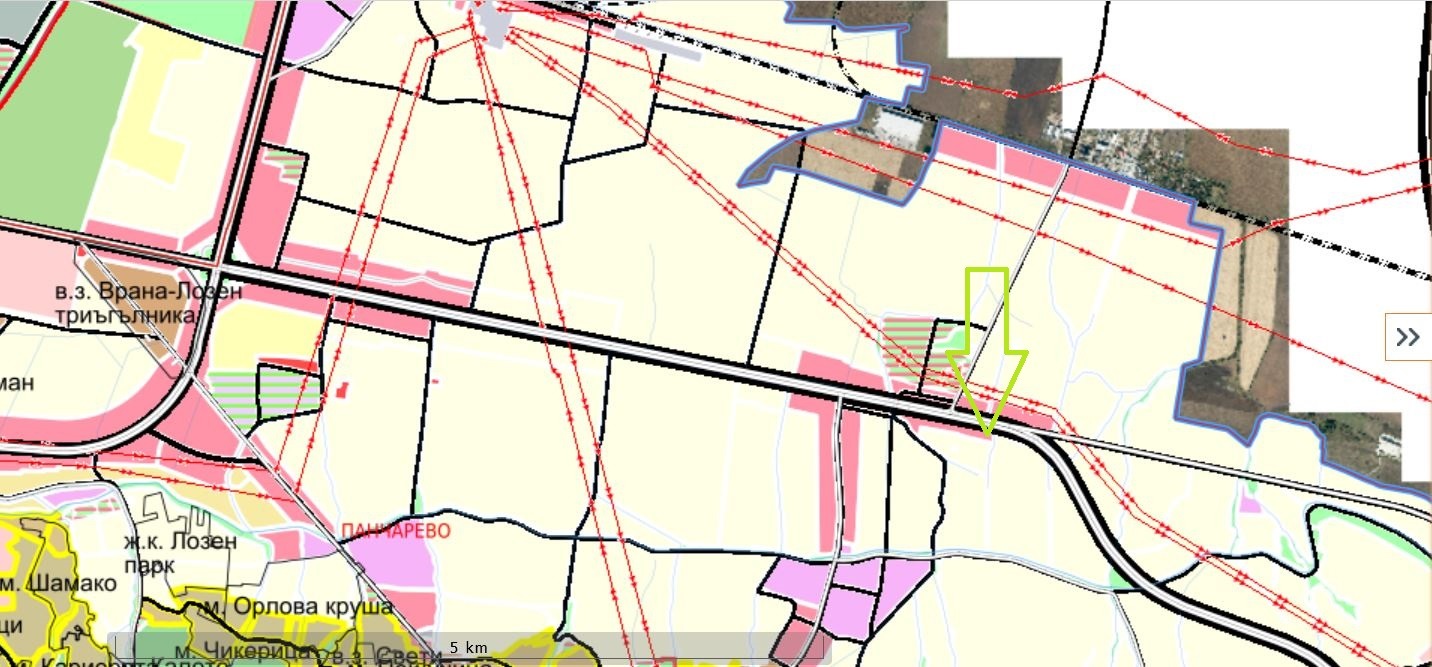Select the small green parcel beside the arrow
The width and height of the screenshot is (1432, 667).
[957, 340]
